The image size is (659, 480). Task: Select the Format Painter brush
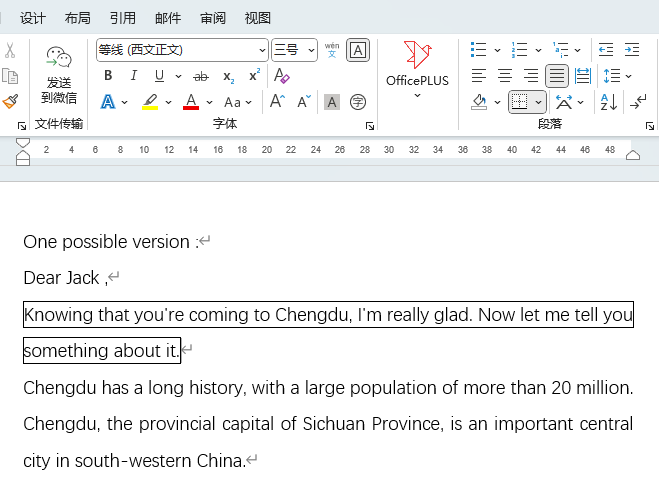tap(10, 101)
